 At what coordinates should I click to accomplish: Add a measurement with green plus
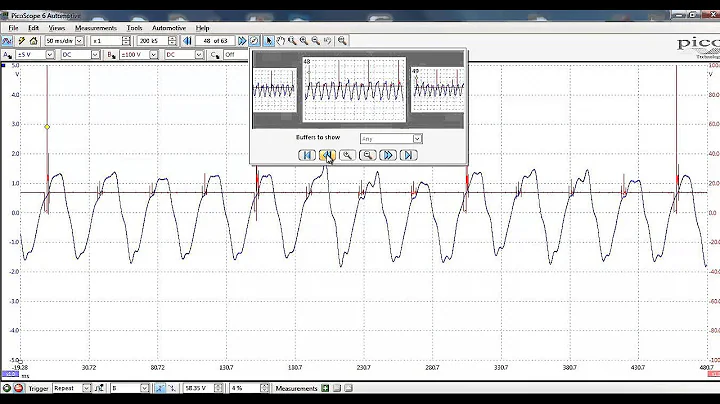tap(325, 388)
